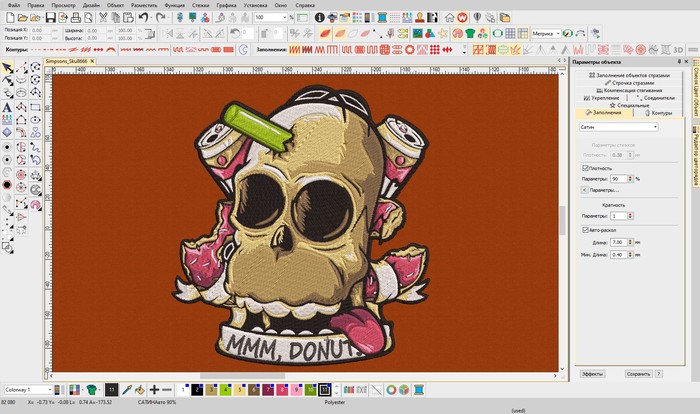
Task: Click the Сохранить button
Action: [638, 373]
